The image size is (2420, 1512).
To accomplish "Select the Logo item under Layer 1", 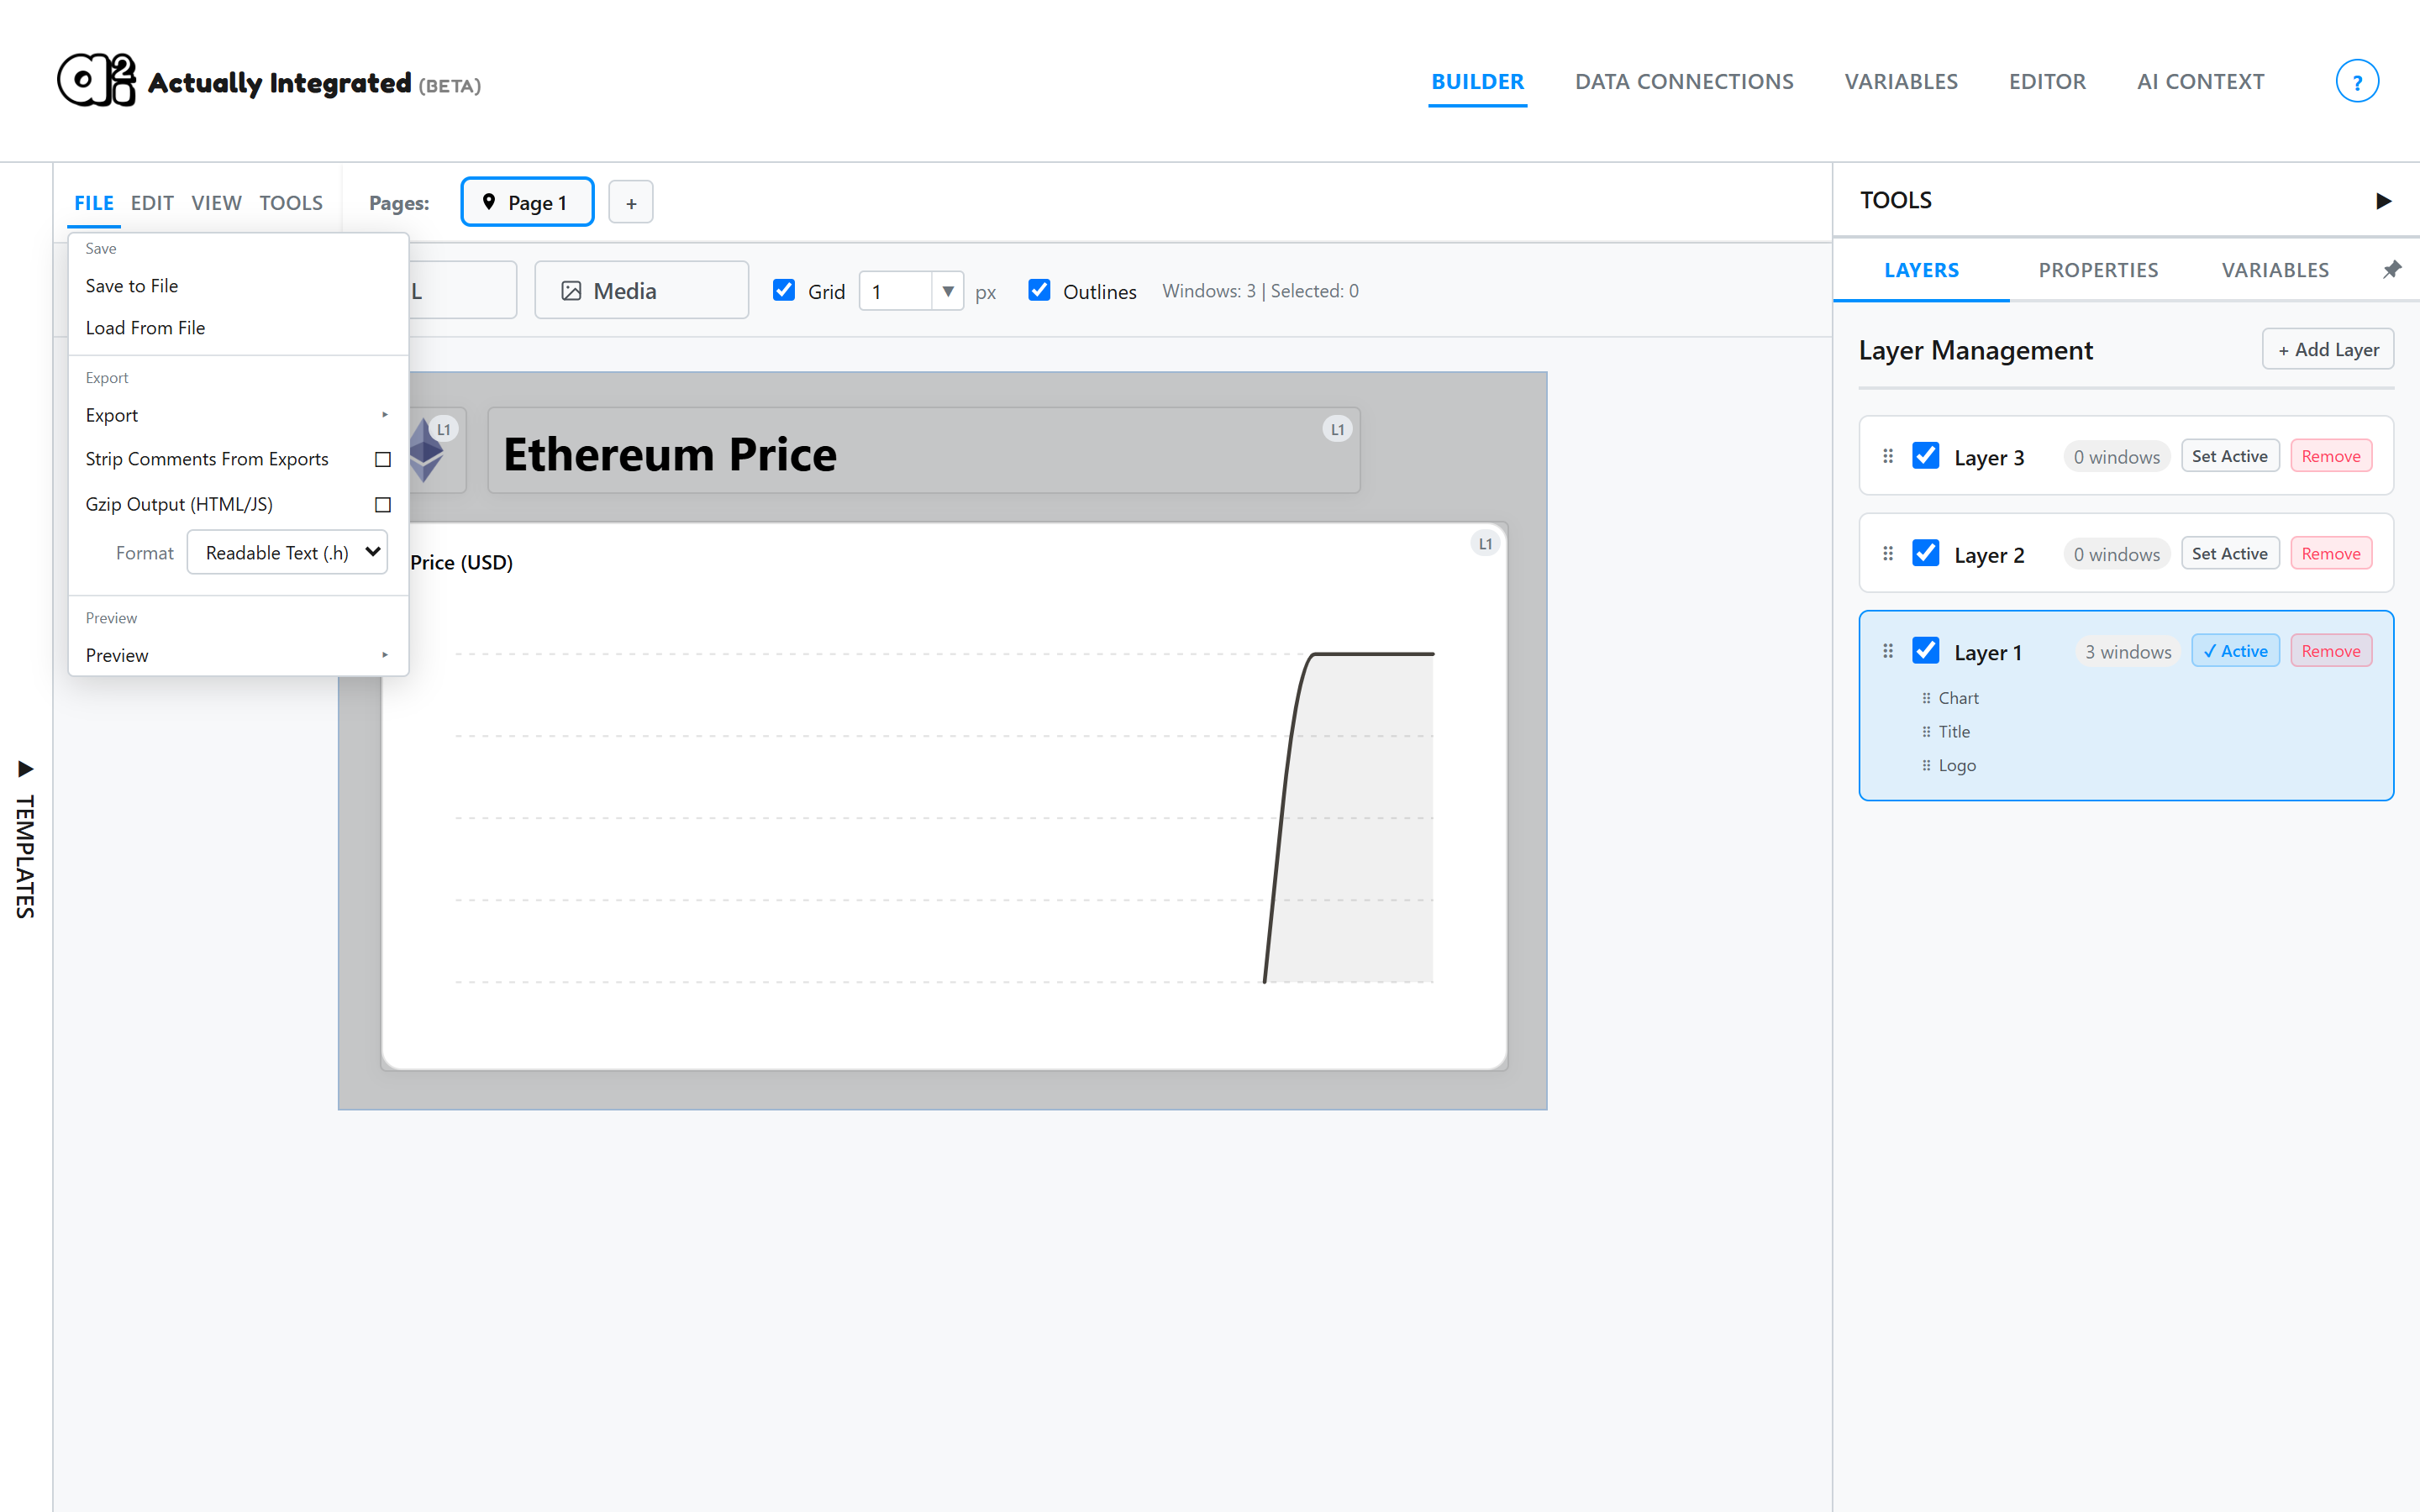I will [1957, 765].
